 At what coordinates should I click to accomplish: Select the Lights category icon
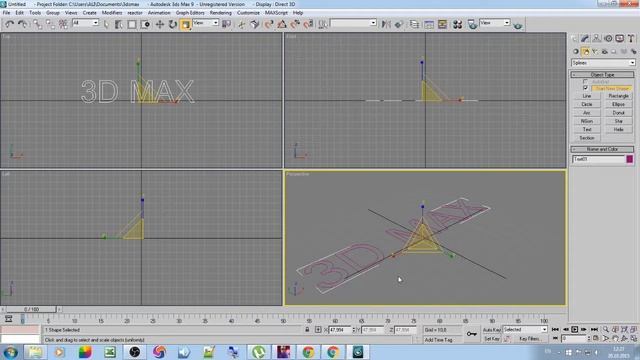(595, 51)
